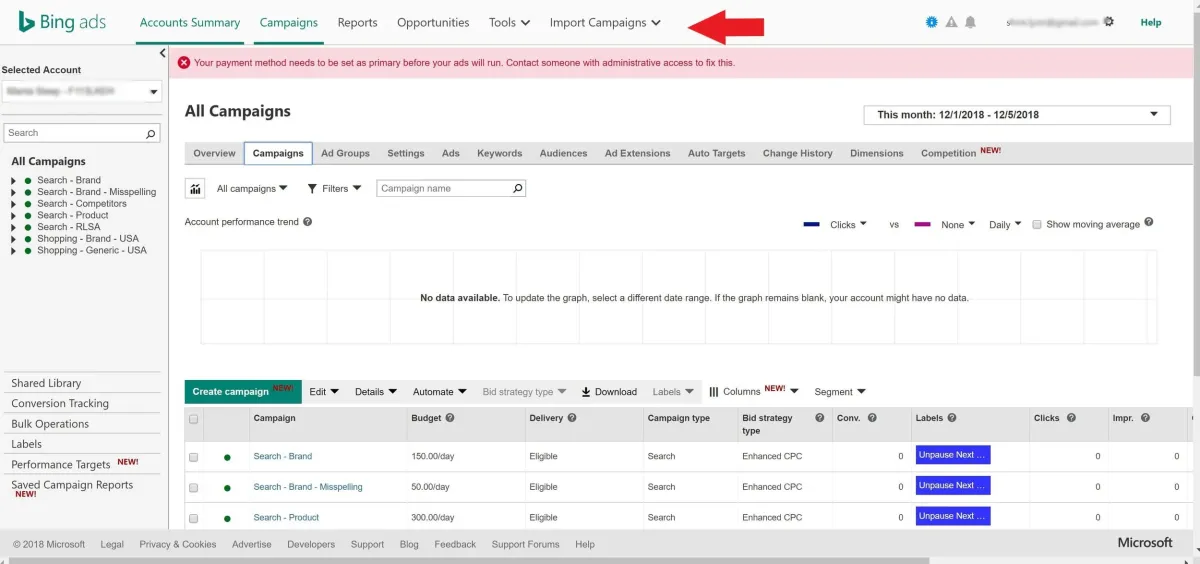Click the Help link in the header
Image resolution: width=1200 pixels, height=564 pixels.
tap(1151, 22)
